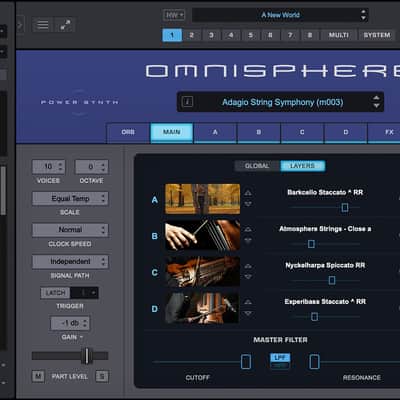Click the Atmosphere Strings - Close a name
The width and height of the screenshot is (400, 400).
[325, 229]
